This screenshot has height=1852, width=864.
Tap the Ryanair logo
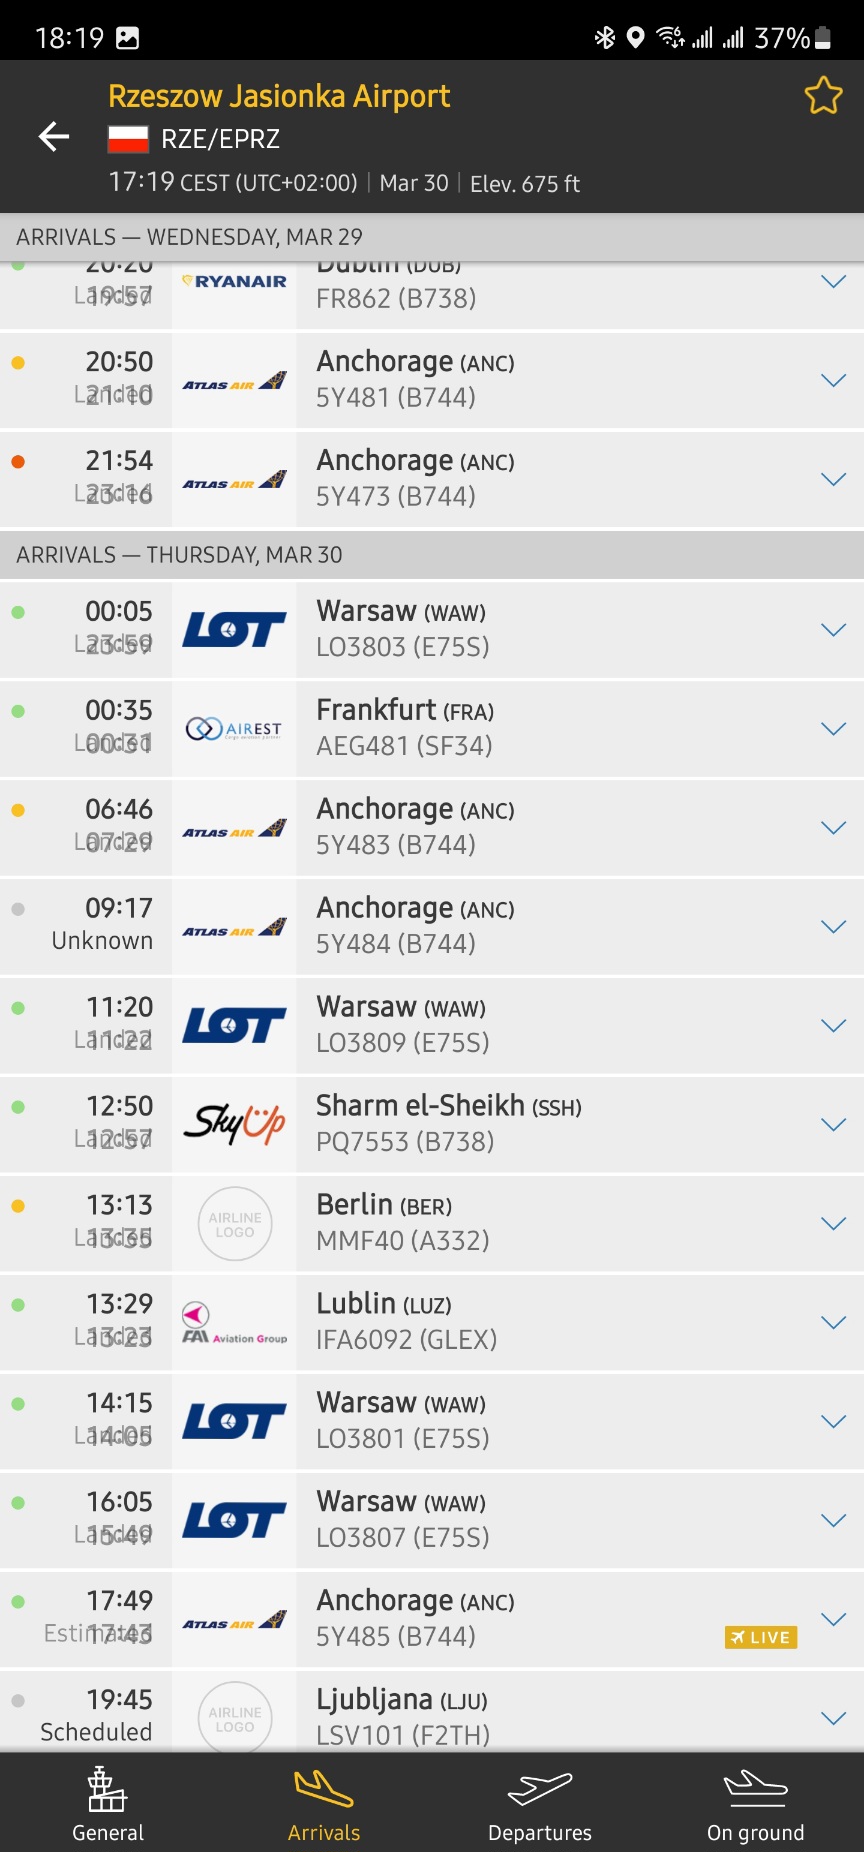tap(235, 282)
